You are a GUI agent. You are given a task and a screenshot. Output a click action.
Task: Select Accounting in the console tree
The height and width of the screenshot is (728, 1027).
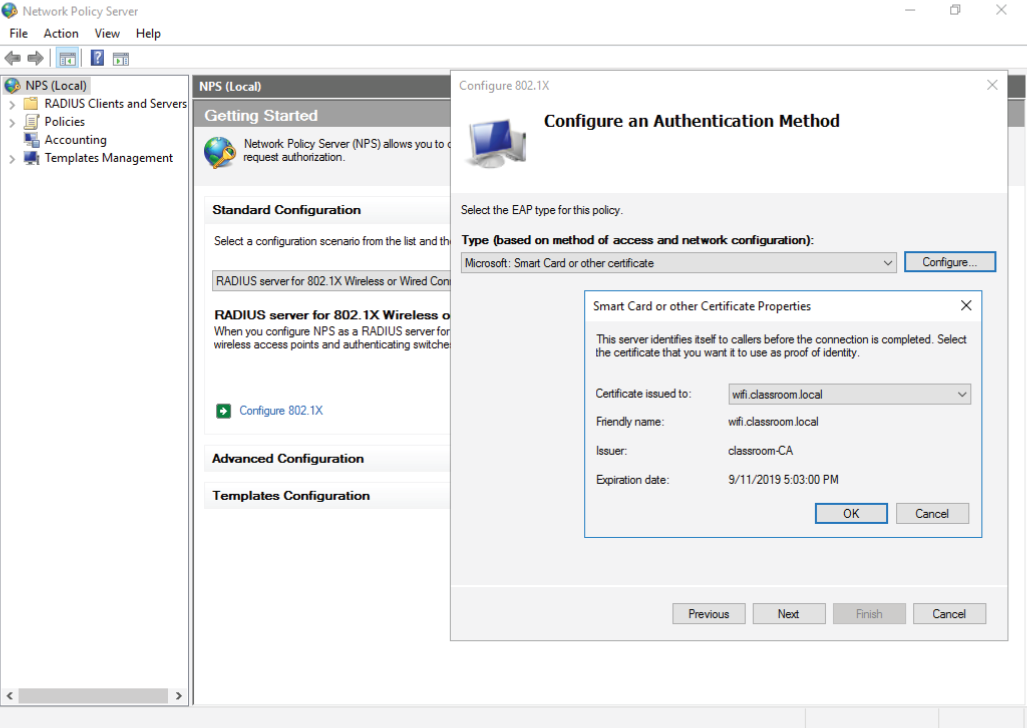tap(75, 140)
